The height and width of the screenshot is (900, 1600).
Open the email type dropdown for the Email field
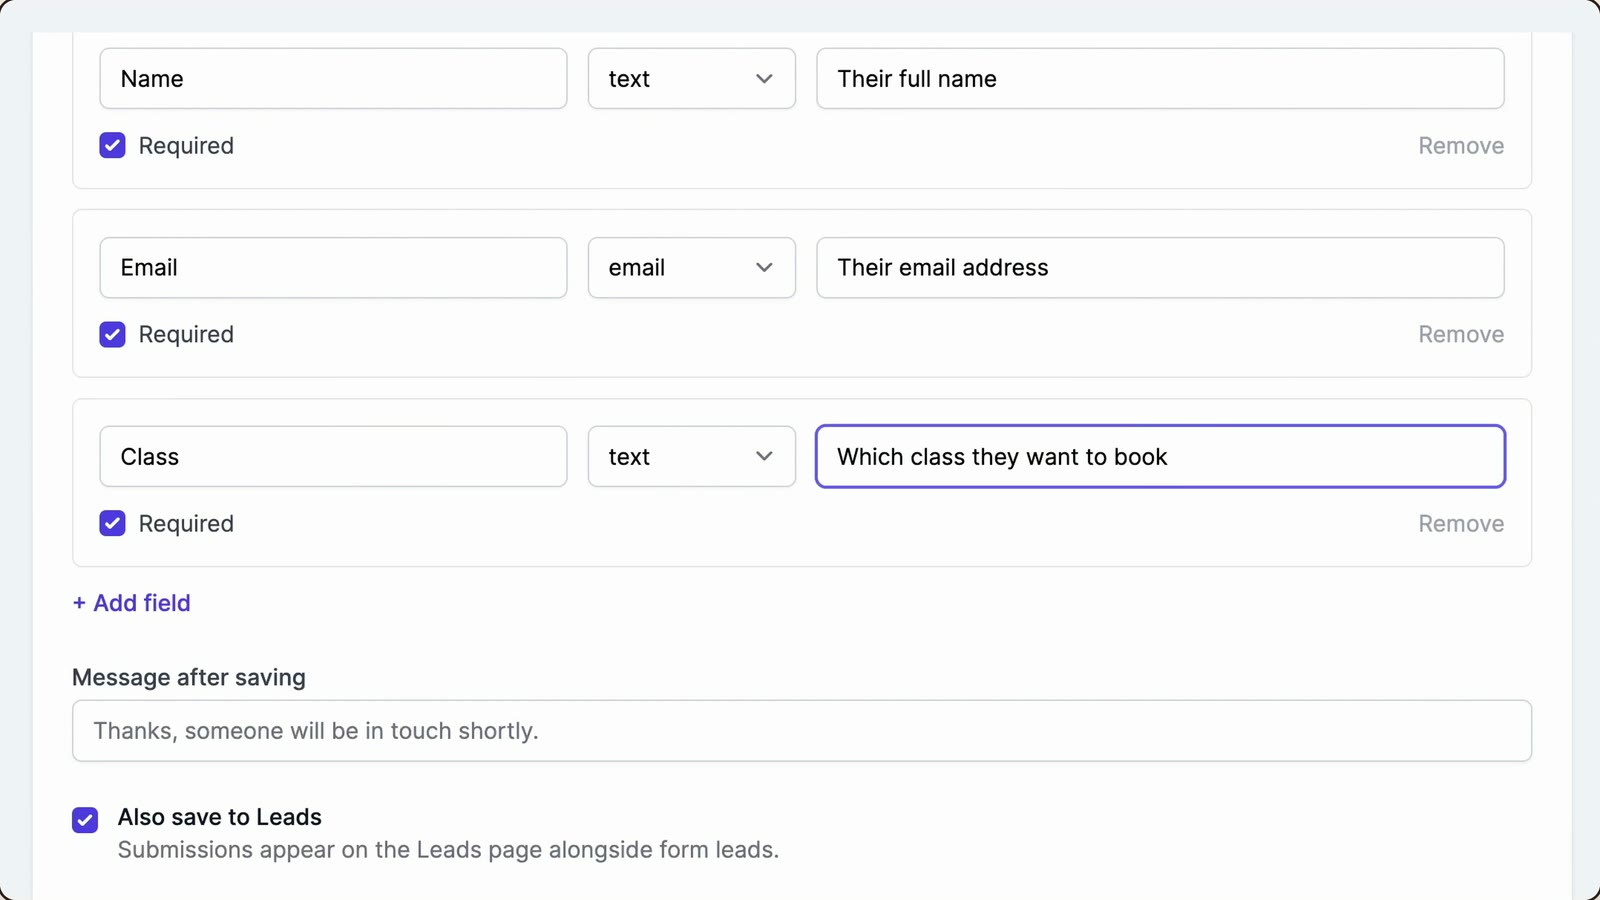692,268
